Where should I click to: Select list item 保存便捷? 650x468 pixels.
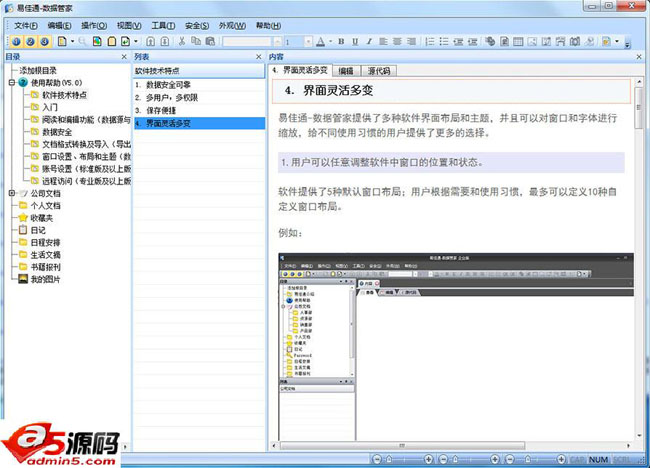coord(199,110)
